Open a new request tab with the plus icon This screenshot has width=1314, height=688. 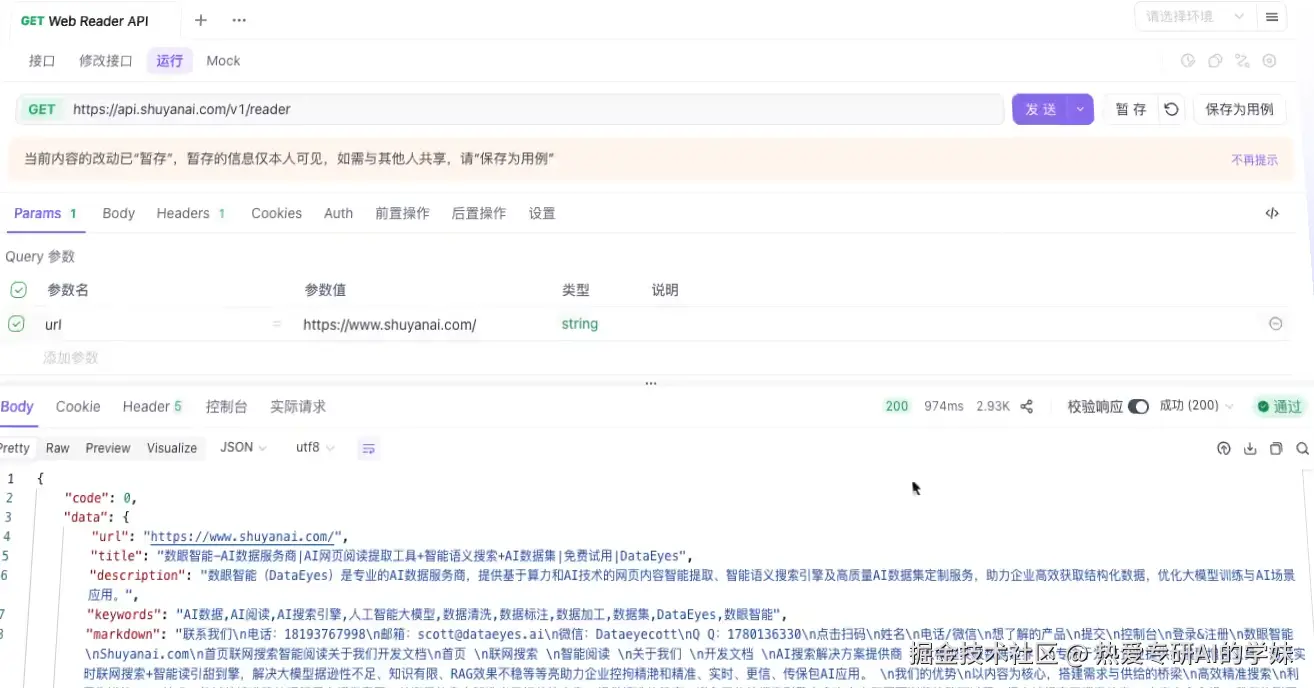tap(200, 19)
